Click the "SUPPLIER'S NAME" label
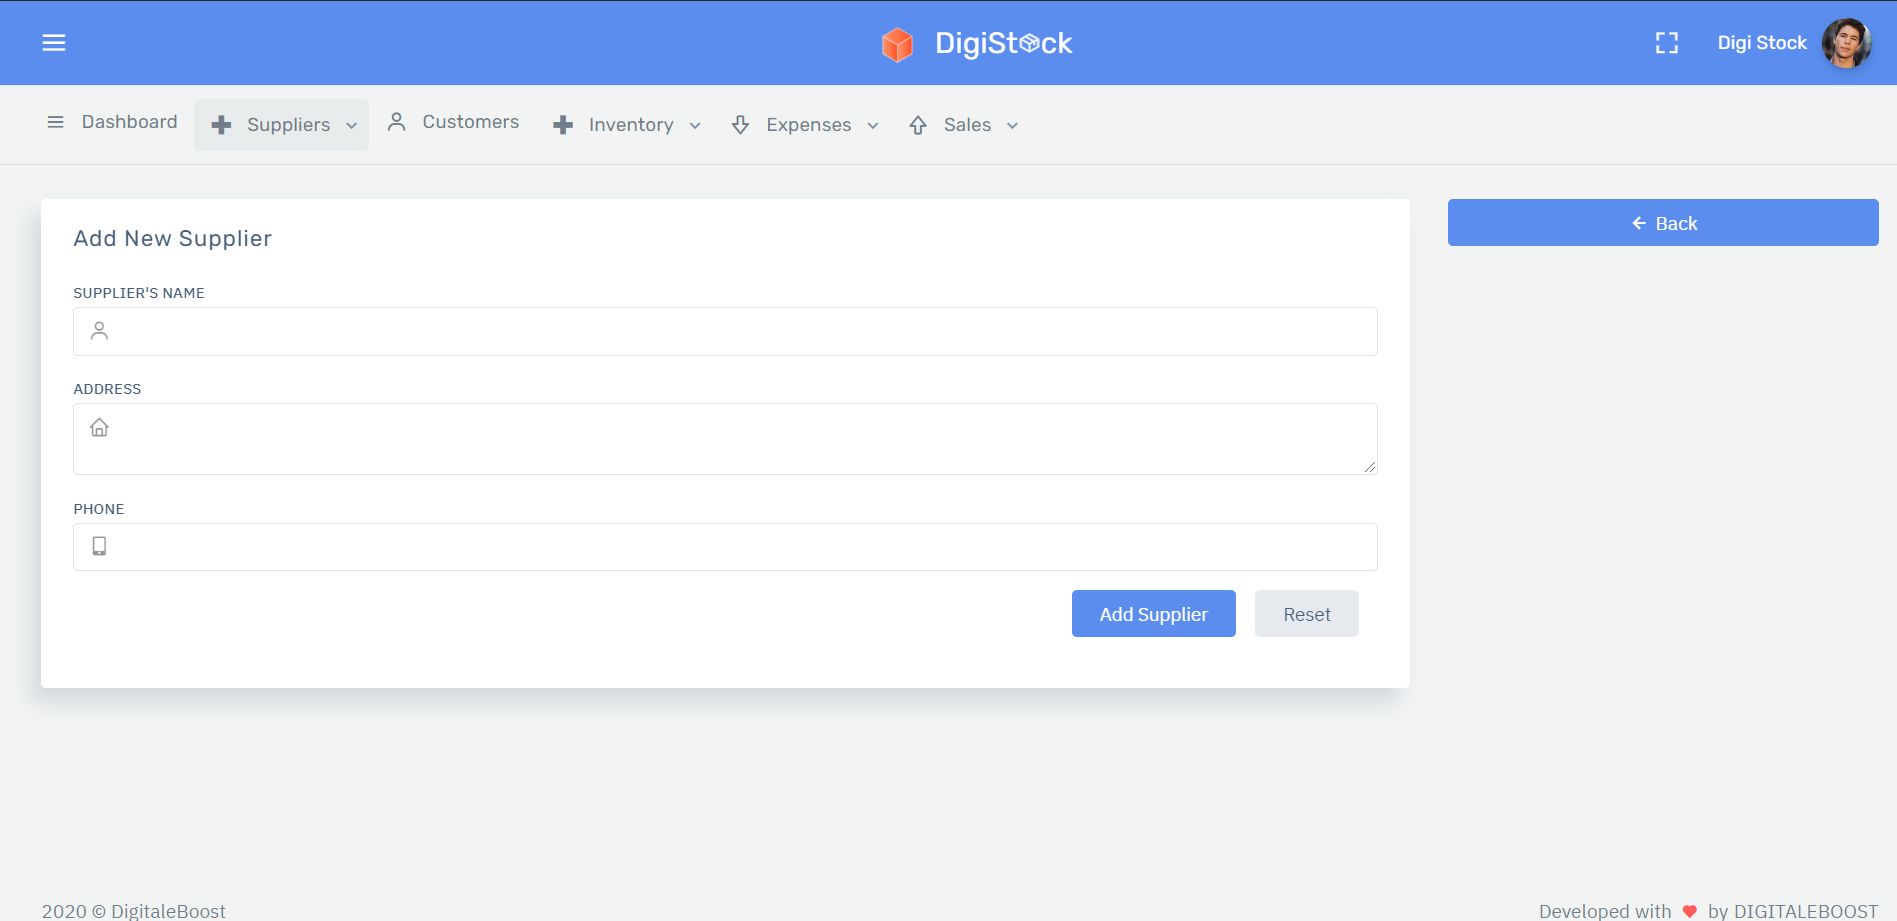The height and width of the screenshot is (921, 1897). tap(139, 293)
